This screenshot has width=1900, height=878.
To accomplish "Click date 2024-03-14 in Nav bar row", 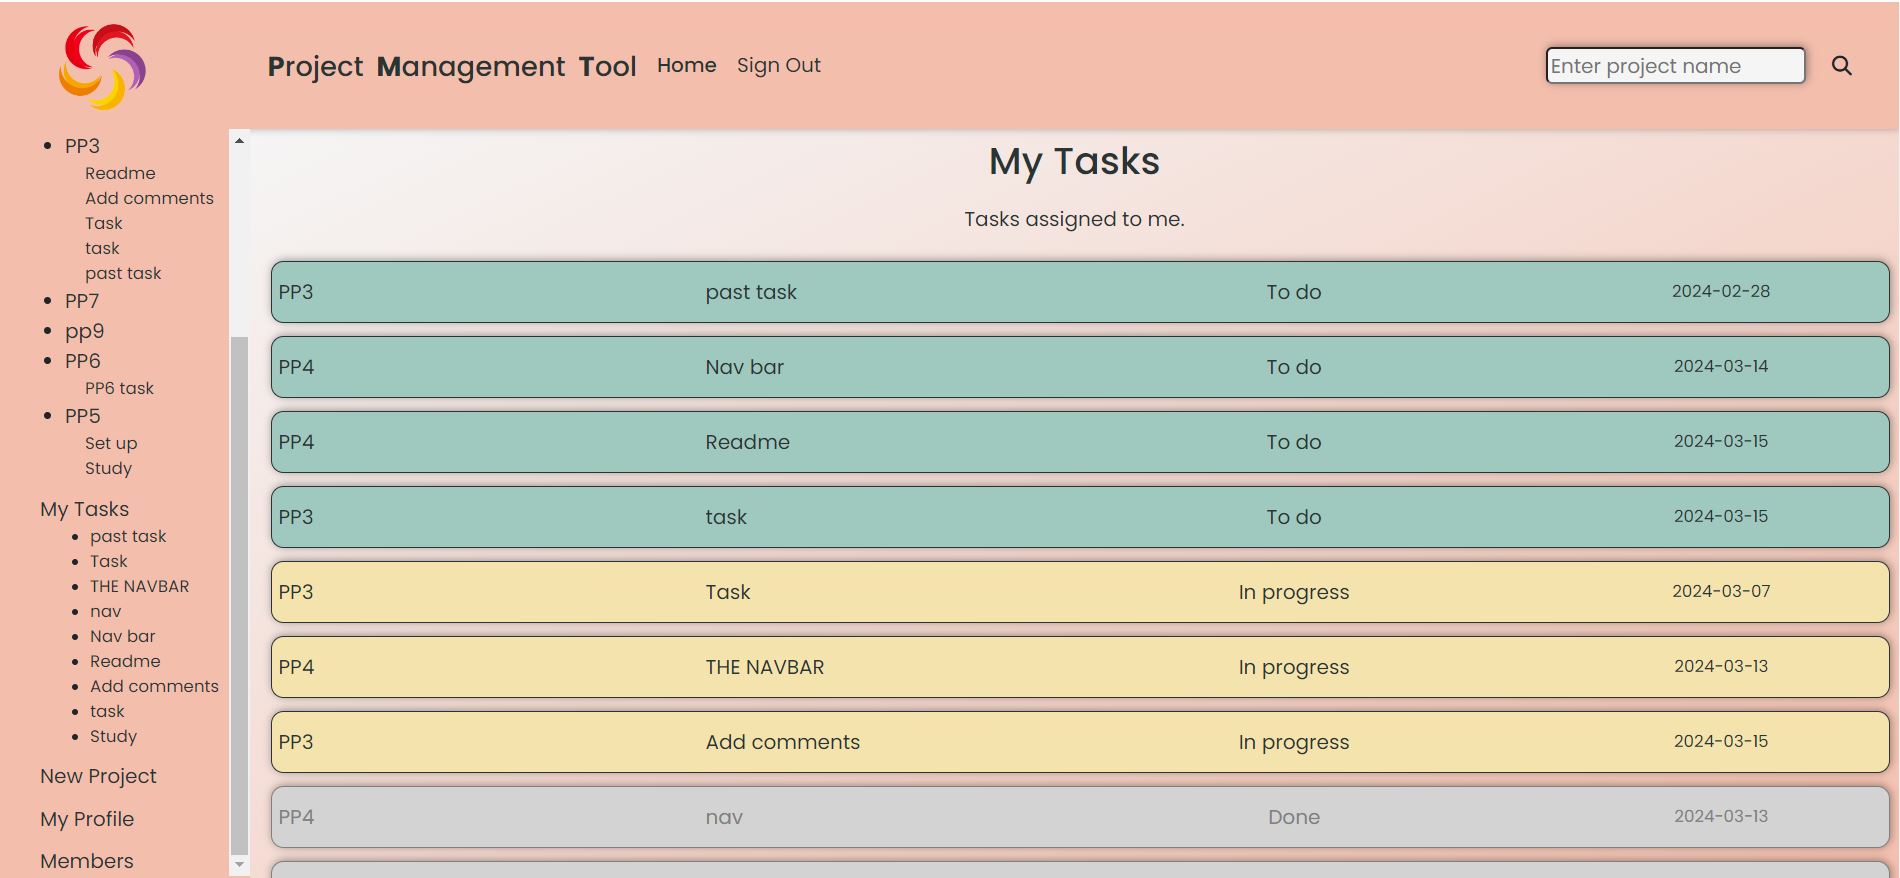I will 1721,366.
